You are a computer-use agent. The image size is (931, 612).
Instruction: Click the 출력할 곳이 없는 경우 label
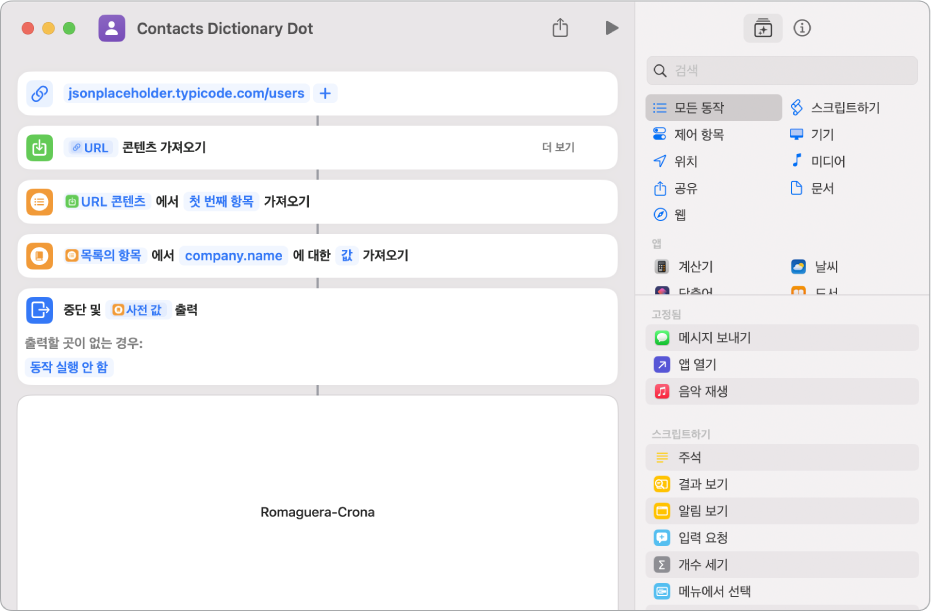(x=84, y=343)
